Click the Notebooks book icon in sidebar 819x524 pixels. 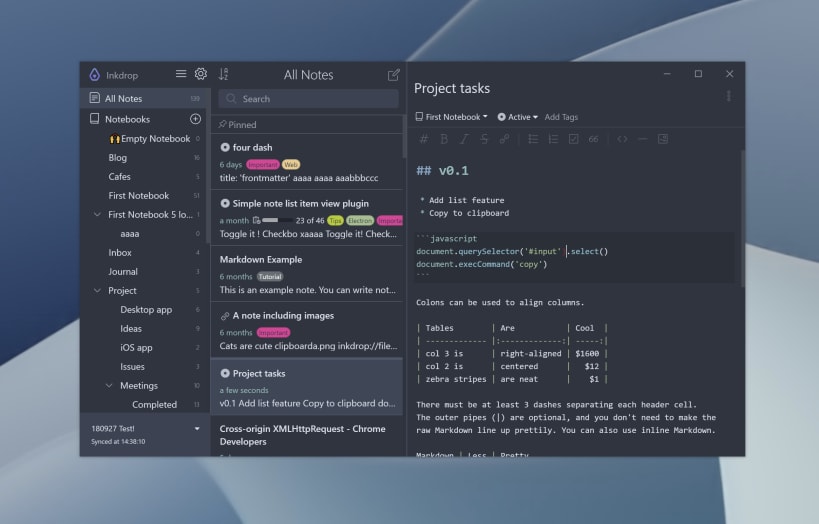pyautogui.click(x=95, y=119)
